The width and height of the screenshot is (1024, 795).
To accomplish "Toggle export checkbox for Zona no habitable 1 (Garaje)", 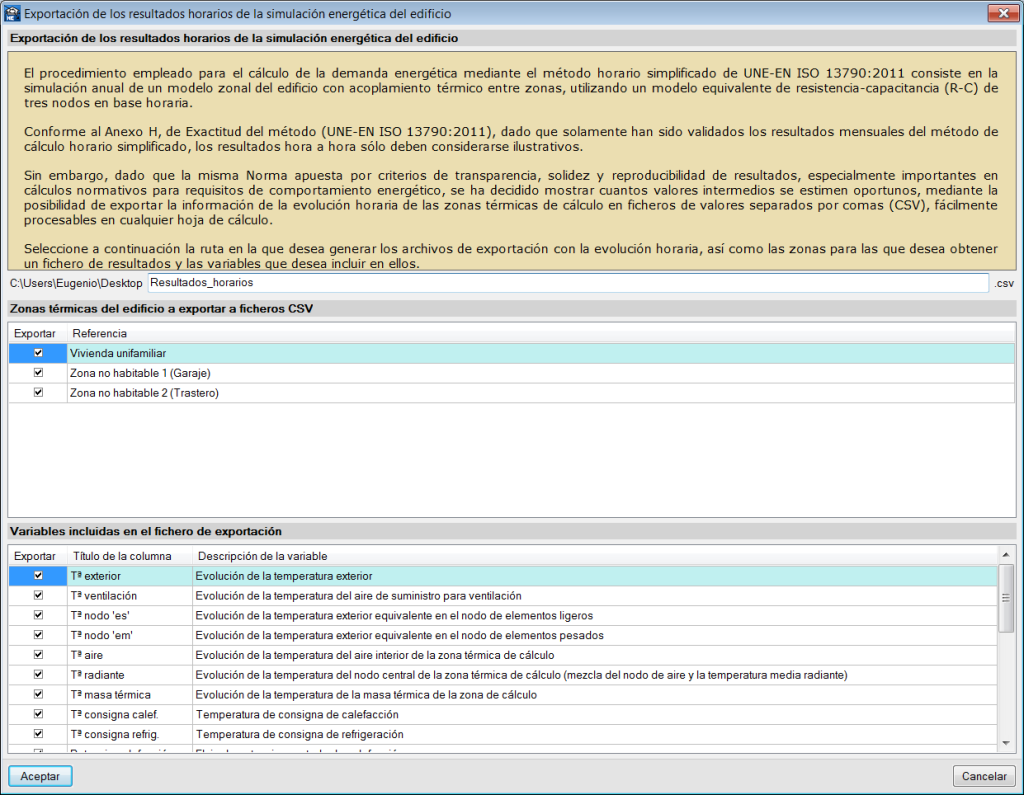I will 39,372.
